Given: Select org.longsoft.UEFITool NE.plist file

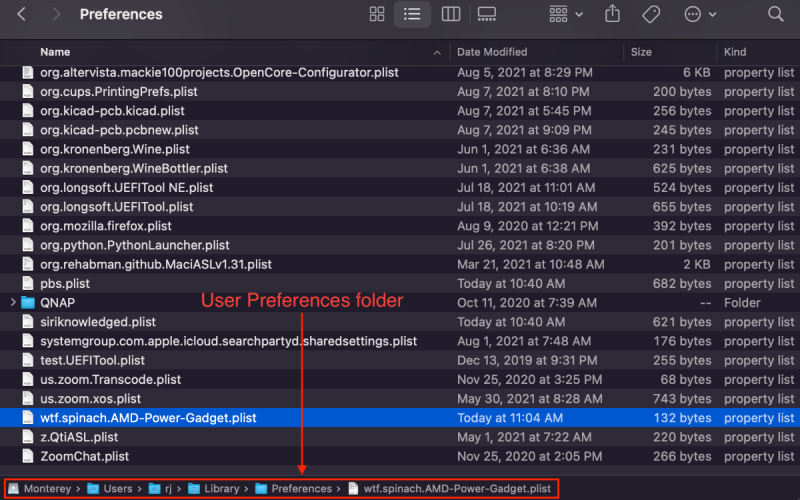Looking at the screenshot, I should point(127,188).
